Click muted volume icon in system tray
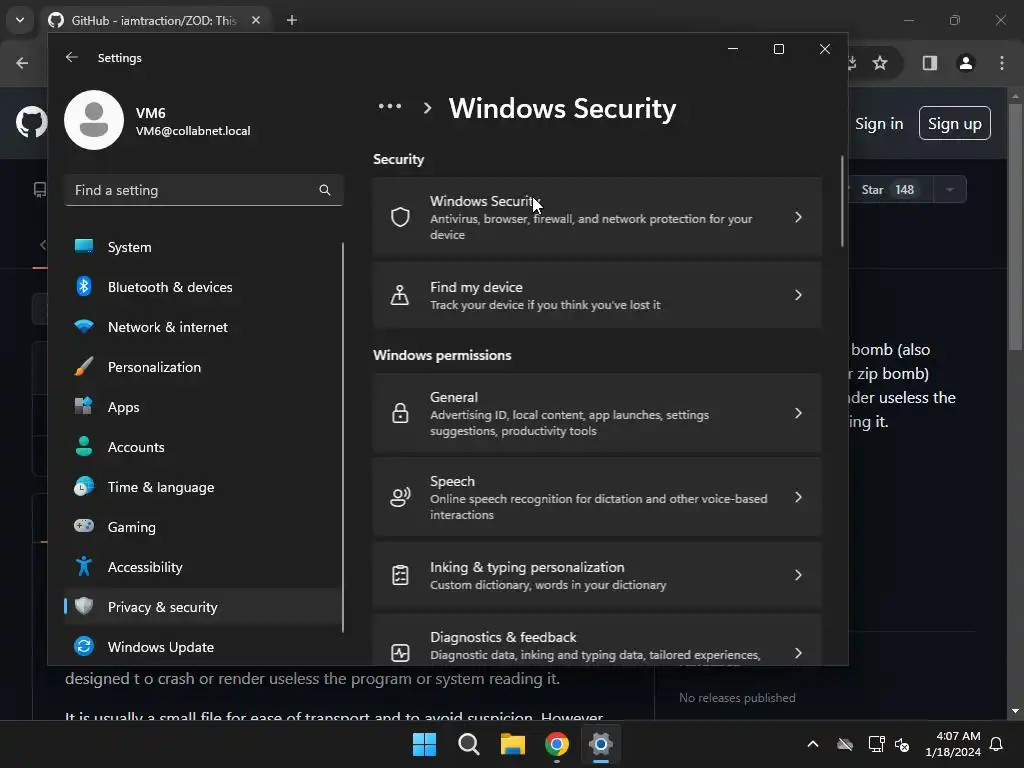1024x768 pixels. click(902, 744)
